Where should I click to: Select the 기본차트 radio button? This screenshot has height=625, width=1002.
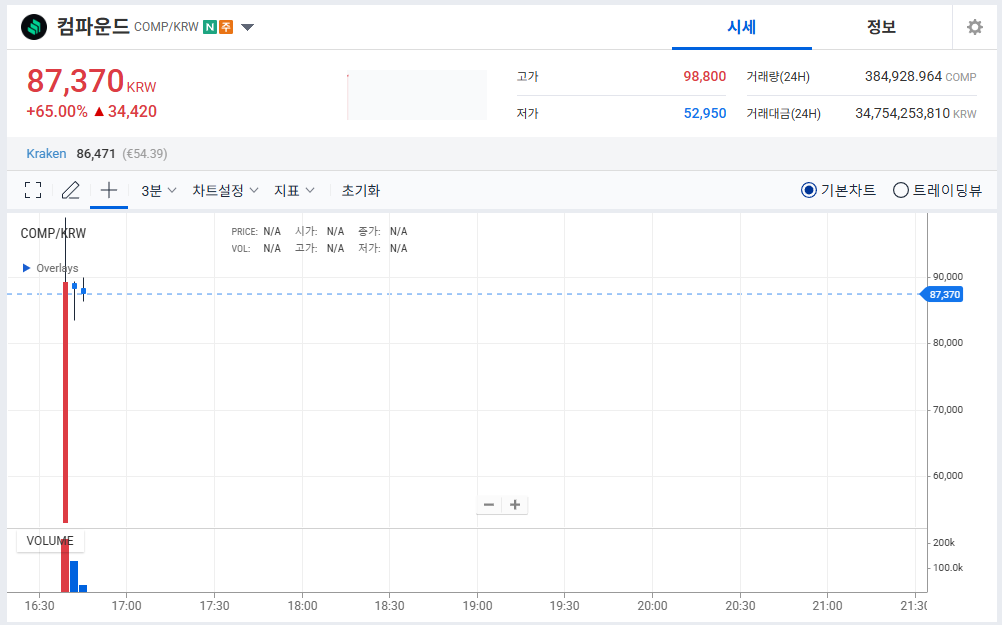(x=808, y=190)
